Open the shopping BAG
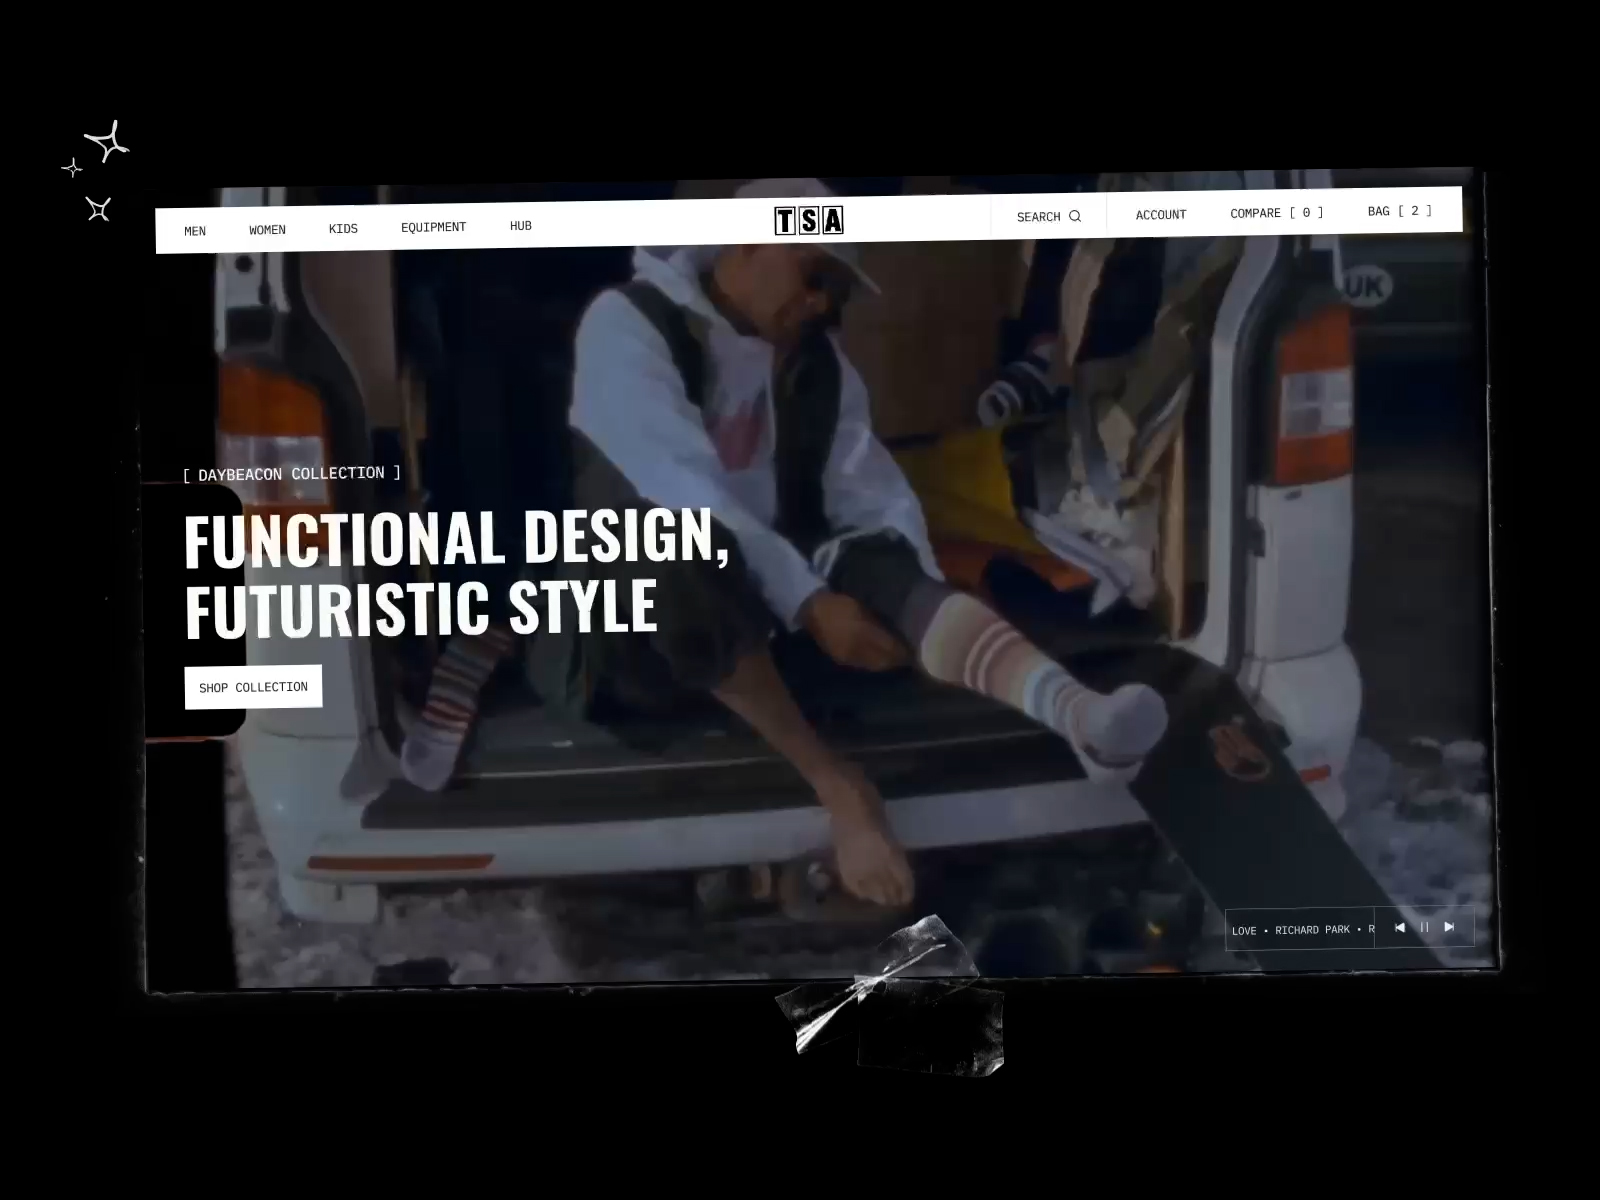 pyautogui.click(x=1400, y=211)
